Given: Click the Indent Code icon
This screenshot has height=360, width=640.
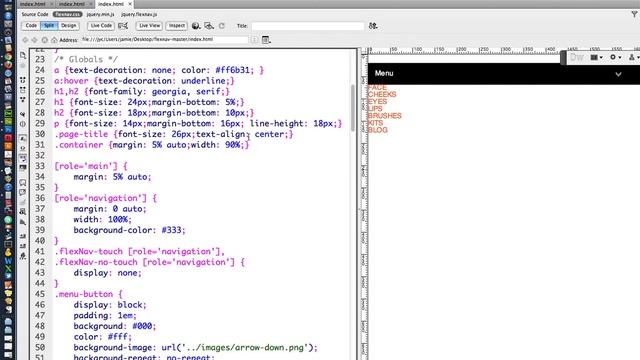Looking at the screenshot, I should [x=23, y=236].
